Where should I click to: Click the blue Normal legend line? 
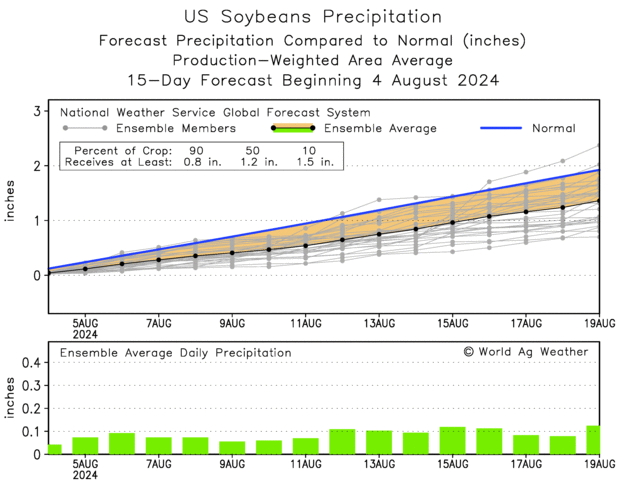coord(501,128)
